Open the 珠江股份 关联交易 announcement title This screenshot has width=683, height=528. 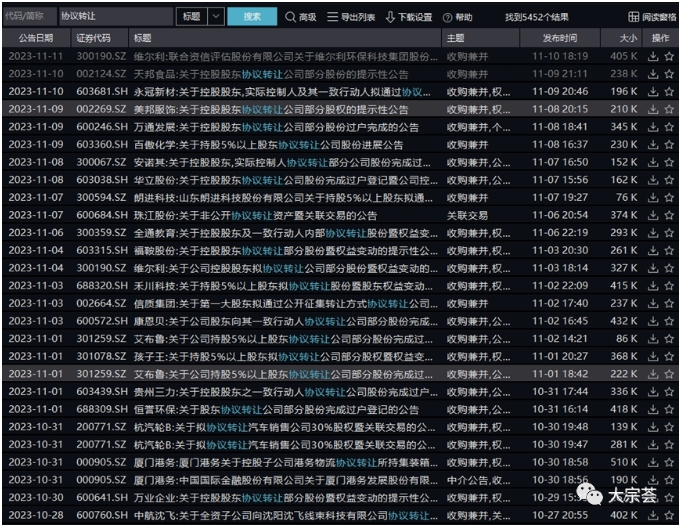click(255, 215)
